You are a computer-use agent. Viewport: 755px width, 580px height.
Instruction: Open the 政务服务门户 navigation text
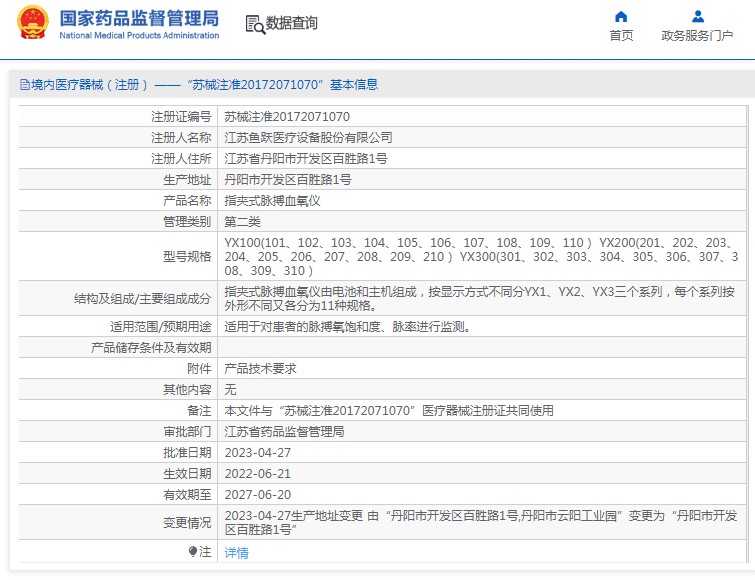(697, 36)
